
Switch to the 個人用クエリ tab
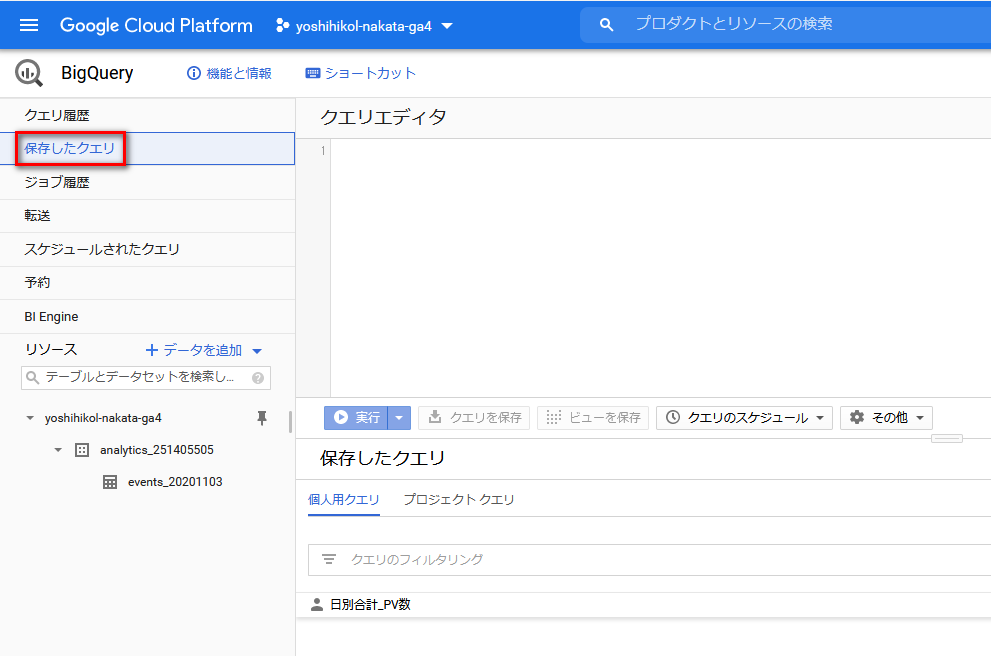(344, 500)
